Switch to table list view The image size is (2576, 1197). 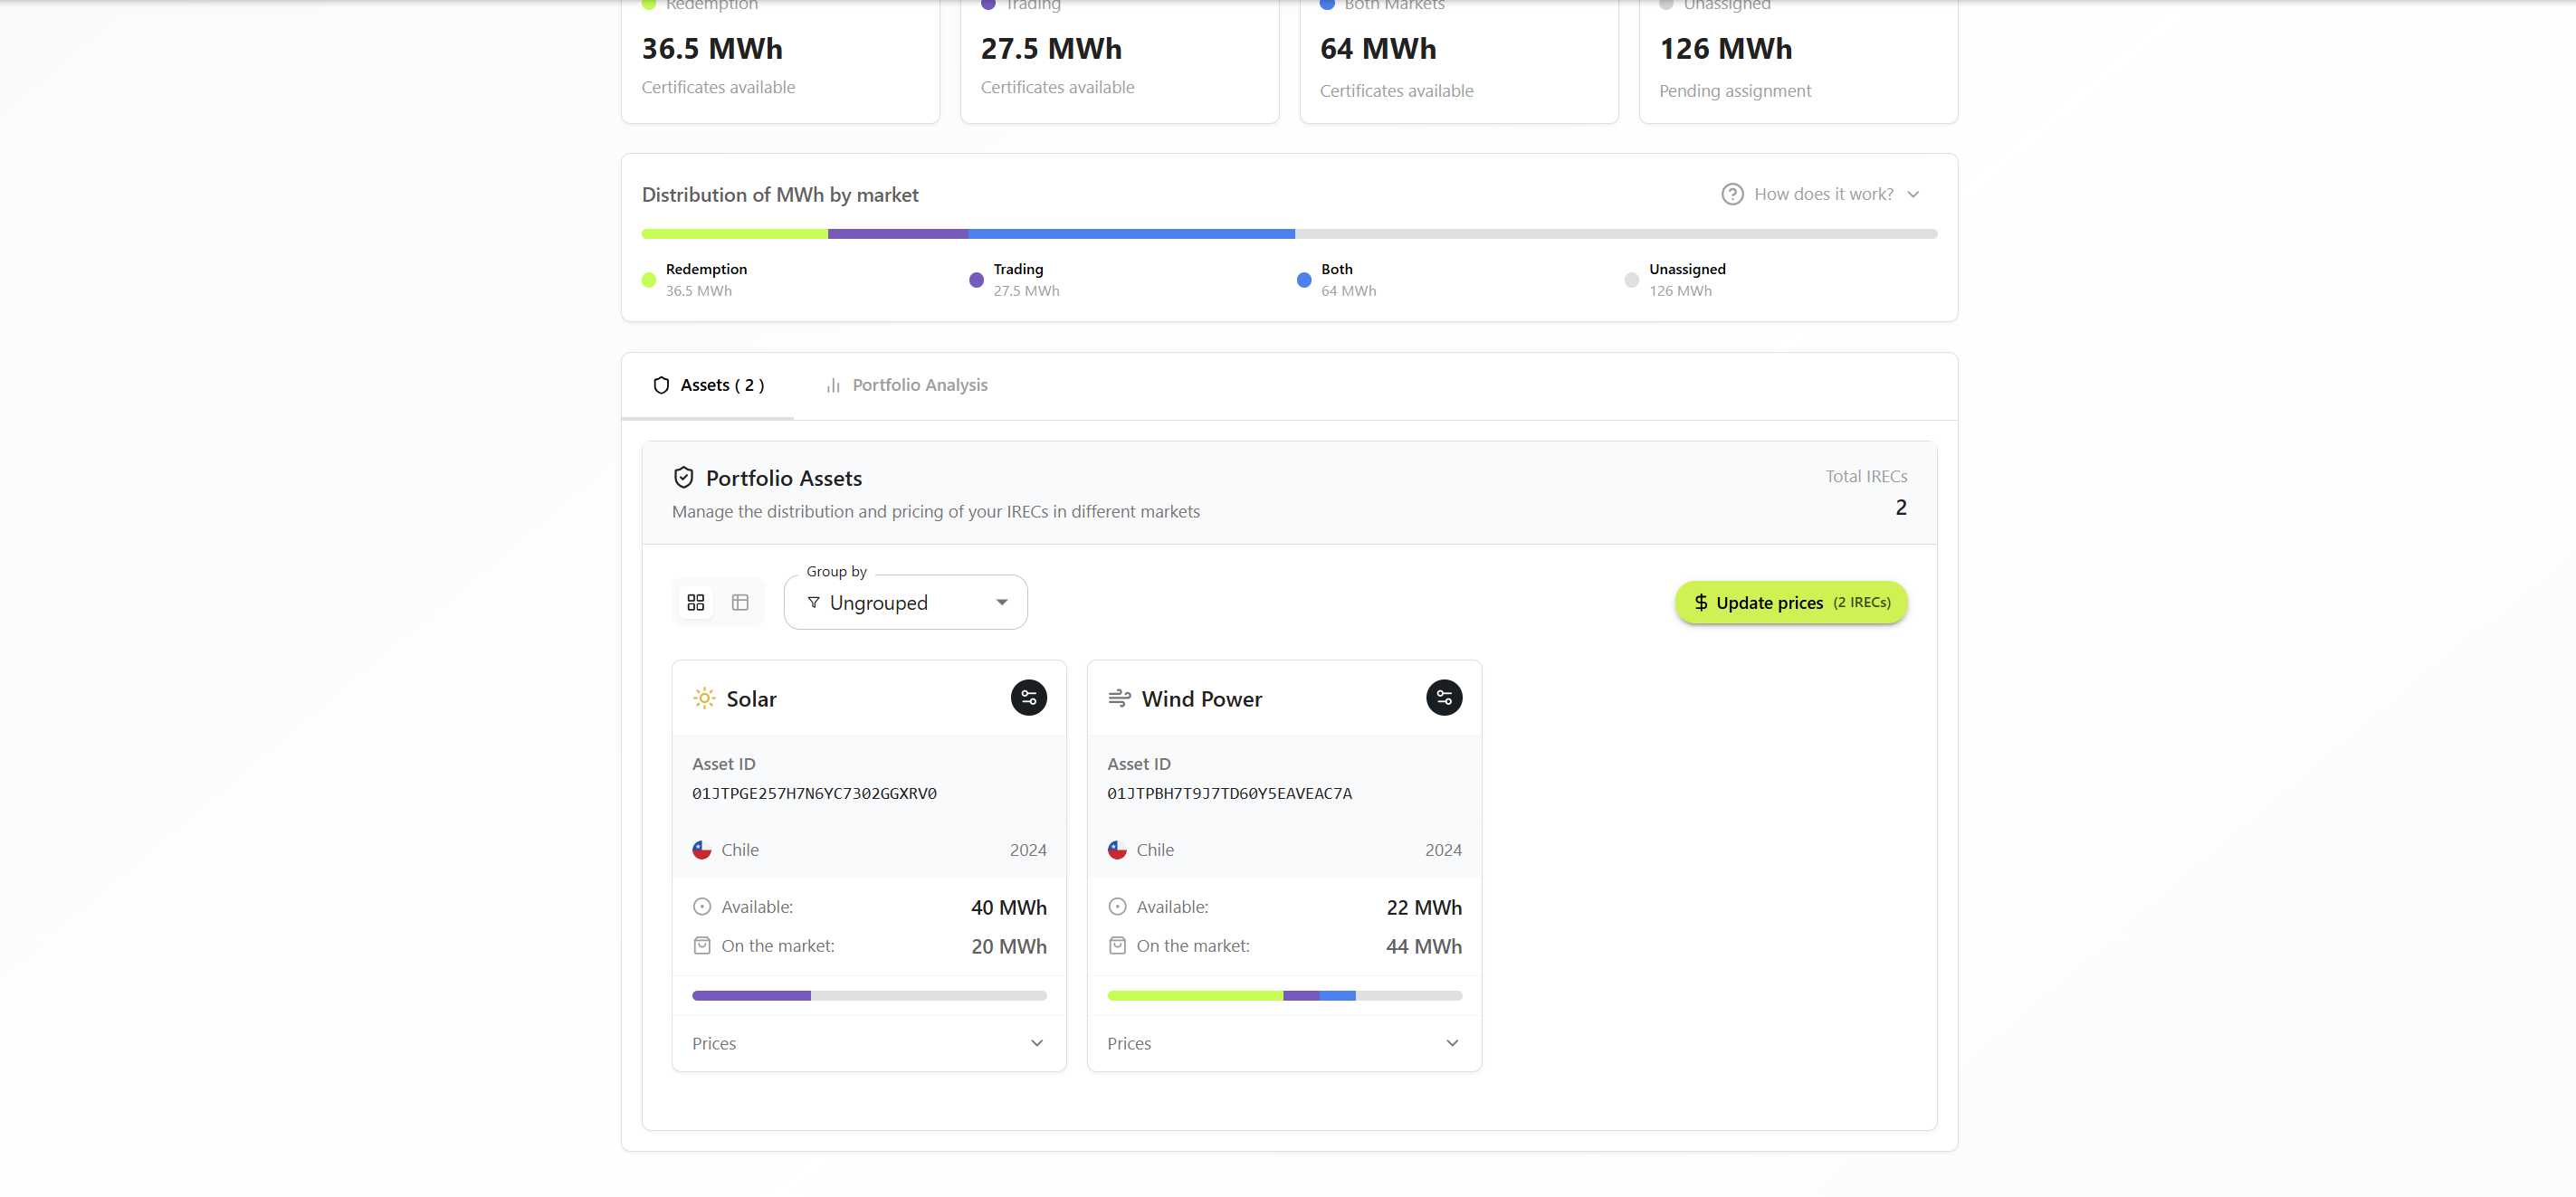click(x=740, y=602)
